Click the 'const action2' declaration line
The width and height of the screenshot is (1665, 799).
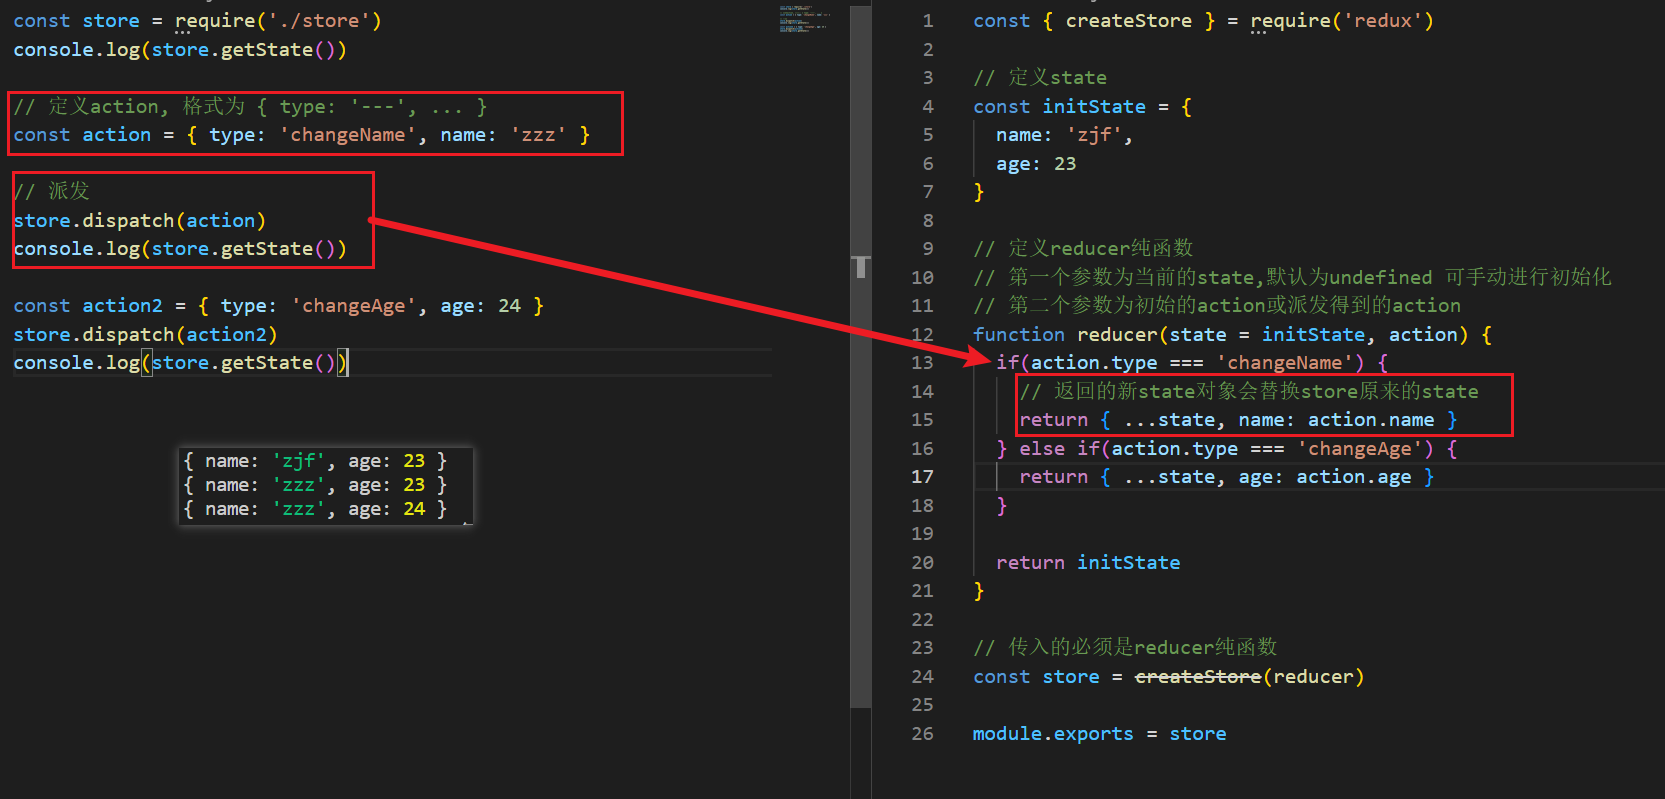pos(278,306)
